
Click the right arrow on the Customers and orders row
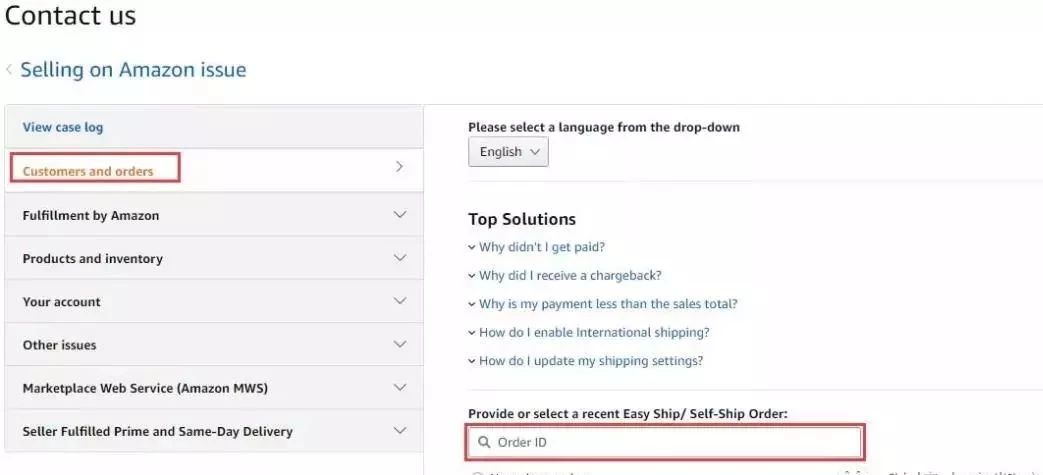tap(399, 167)
